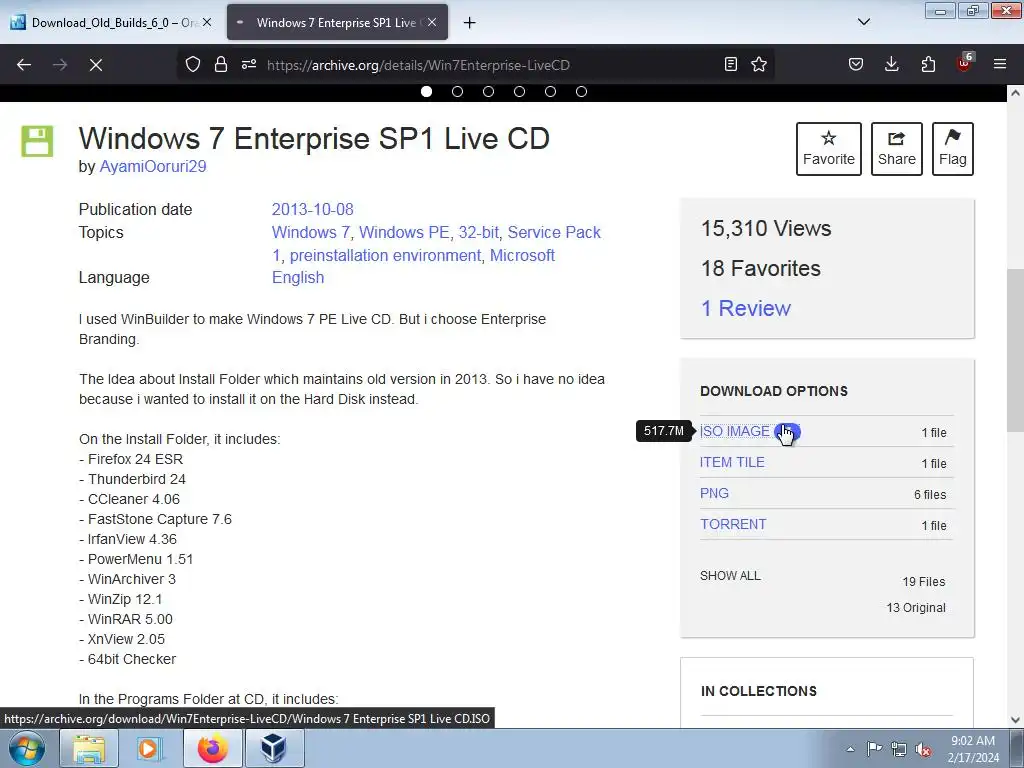Open the tracking protection shield
The image size is (1024, 768).
[x=193, y=65]
